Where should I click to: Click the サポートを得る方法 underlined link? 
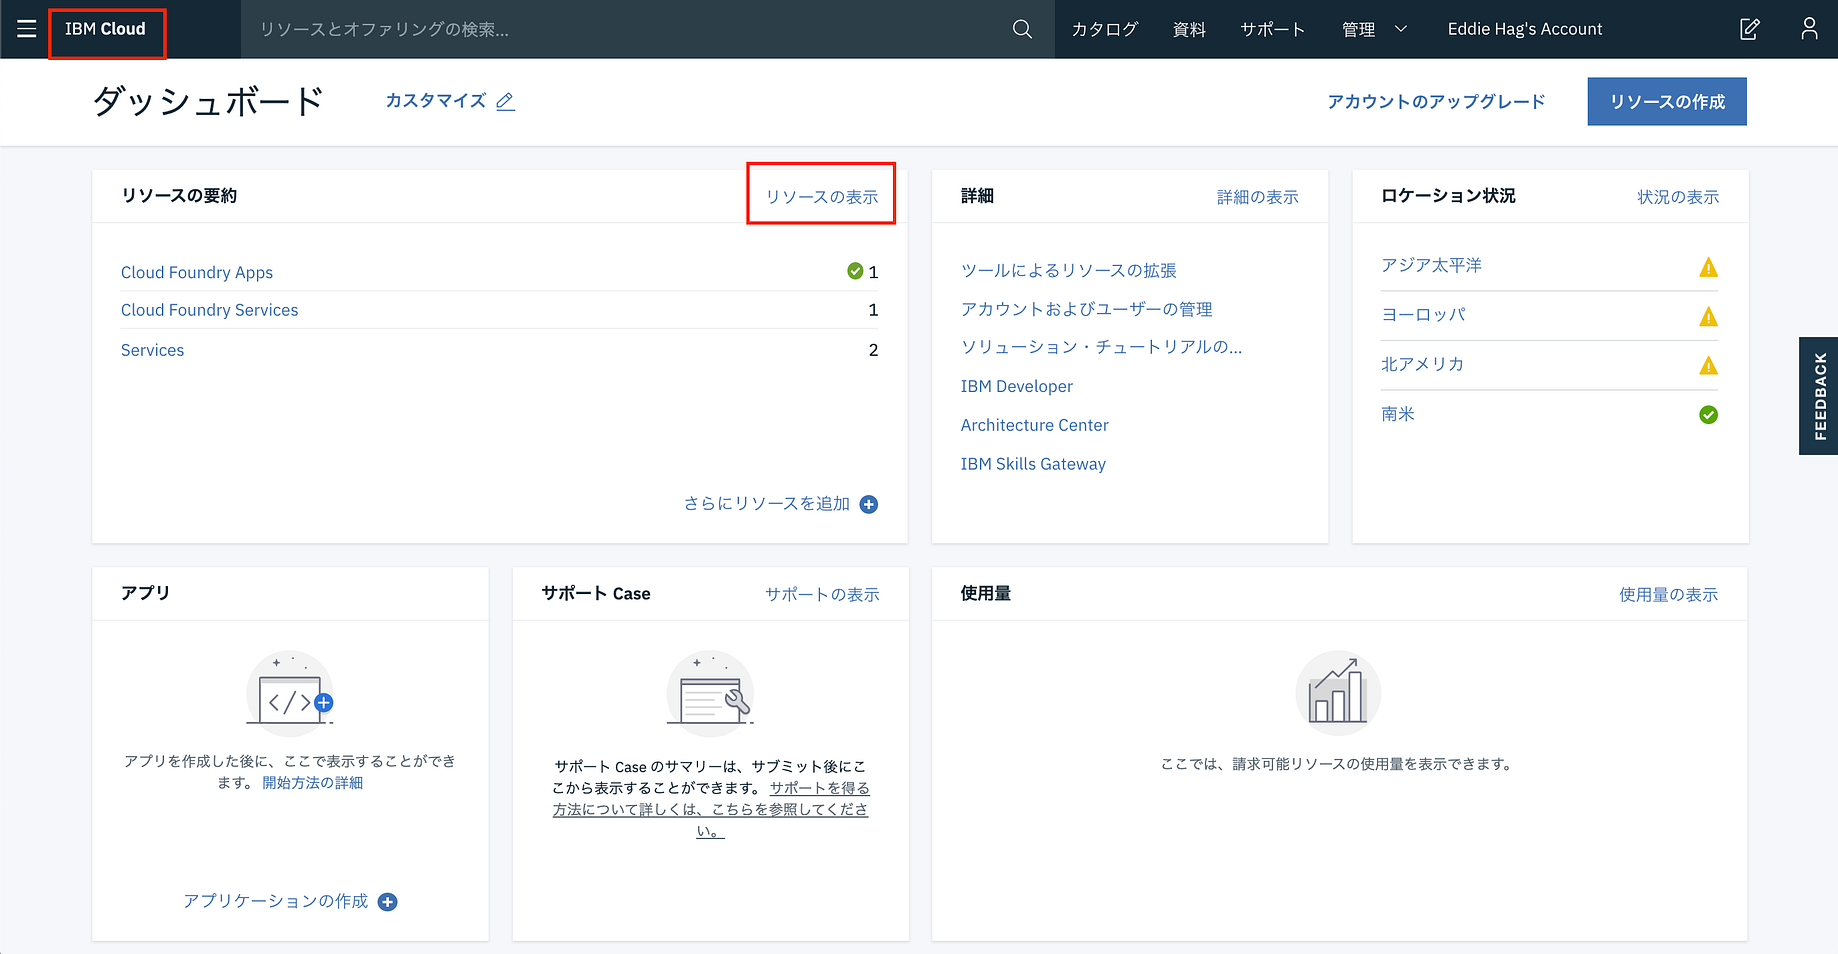tap(711, 809)
